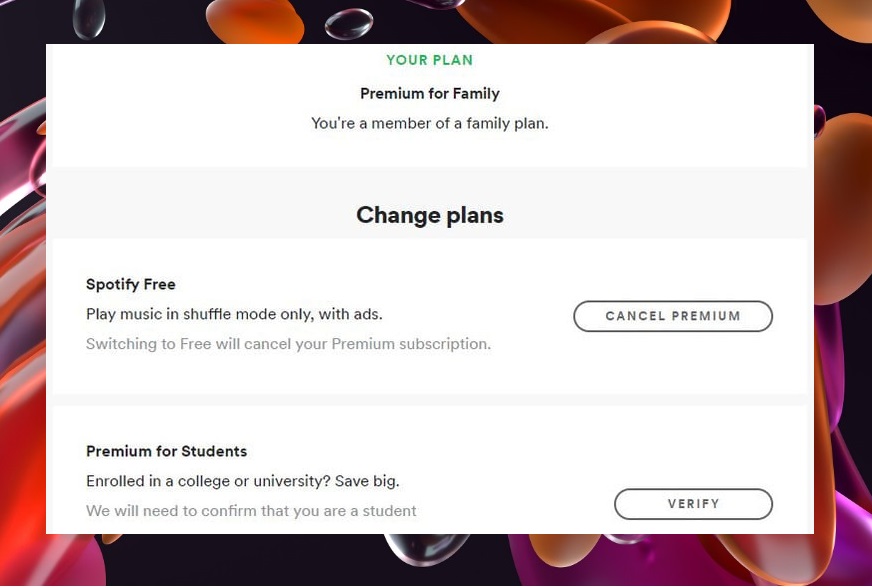Click the CANCEL PREMIUM button
The height and width of the screenshot is (588, 872).
pos(672,316)
